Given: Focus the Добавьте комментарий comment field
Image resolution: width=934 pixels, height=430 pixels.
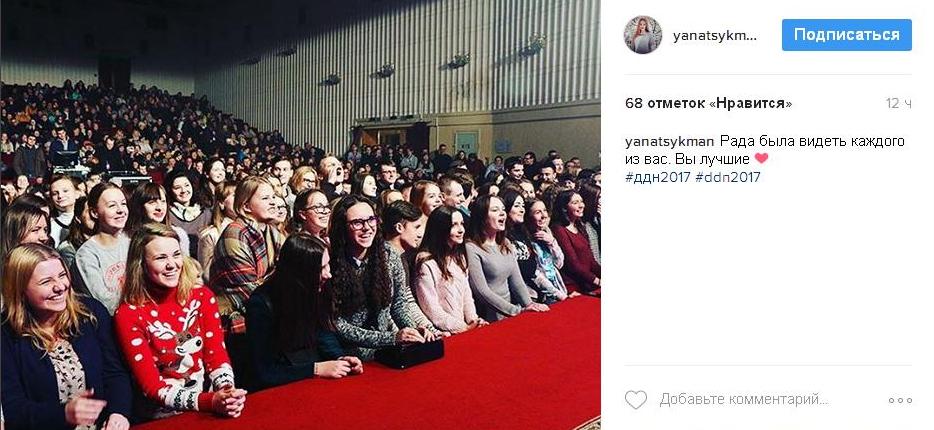Looking at the screenshot, I should pos(744,399).
